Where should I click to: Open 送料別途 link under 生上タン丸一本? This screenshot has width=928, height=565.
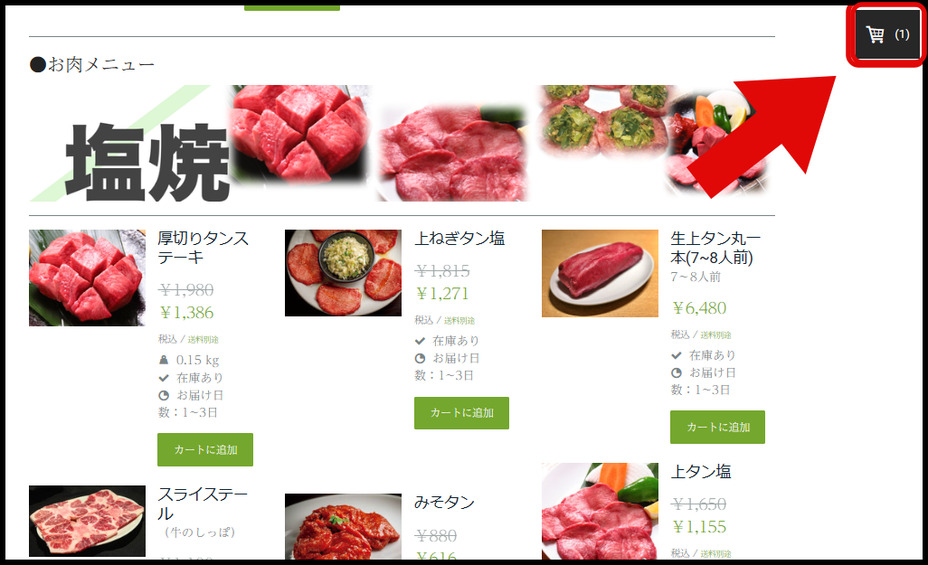(x=716, y=335)
